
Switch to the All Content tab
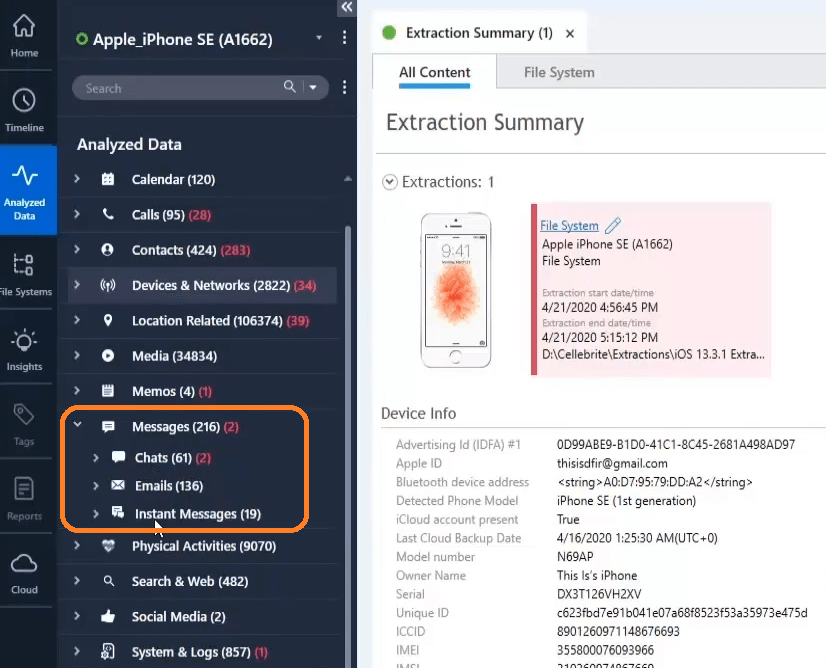click(x=435, y=72)
